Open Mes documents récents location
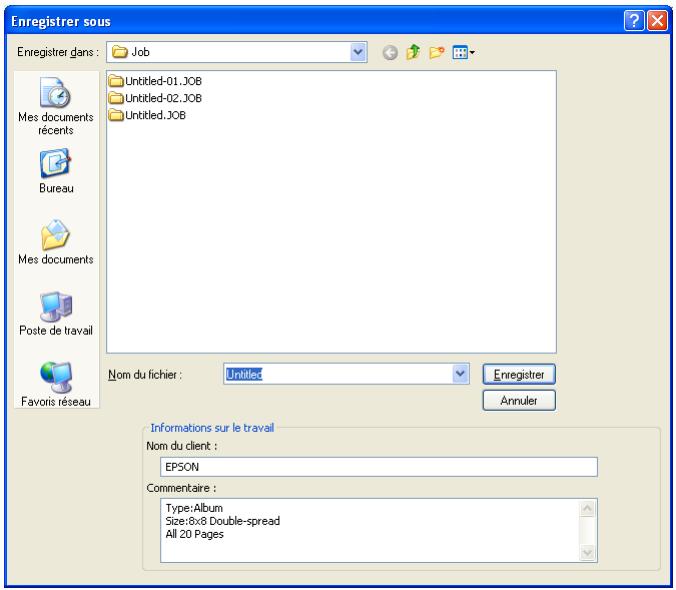This screenshot has width=676, height=590. 56,106
